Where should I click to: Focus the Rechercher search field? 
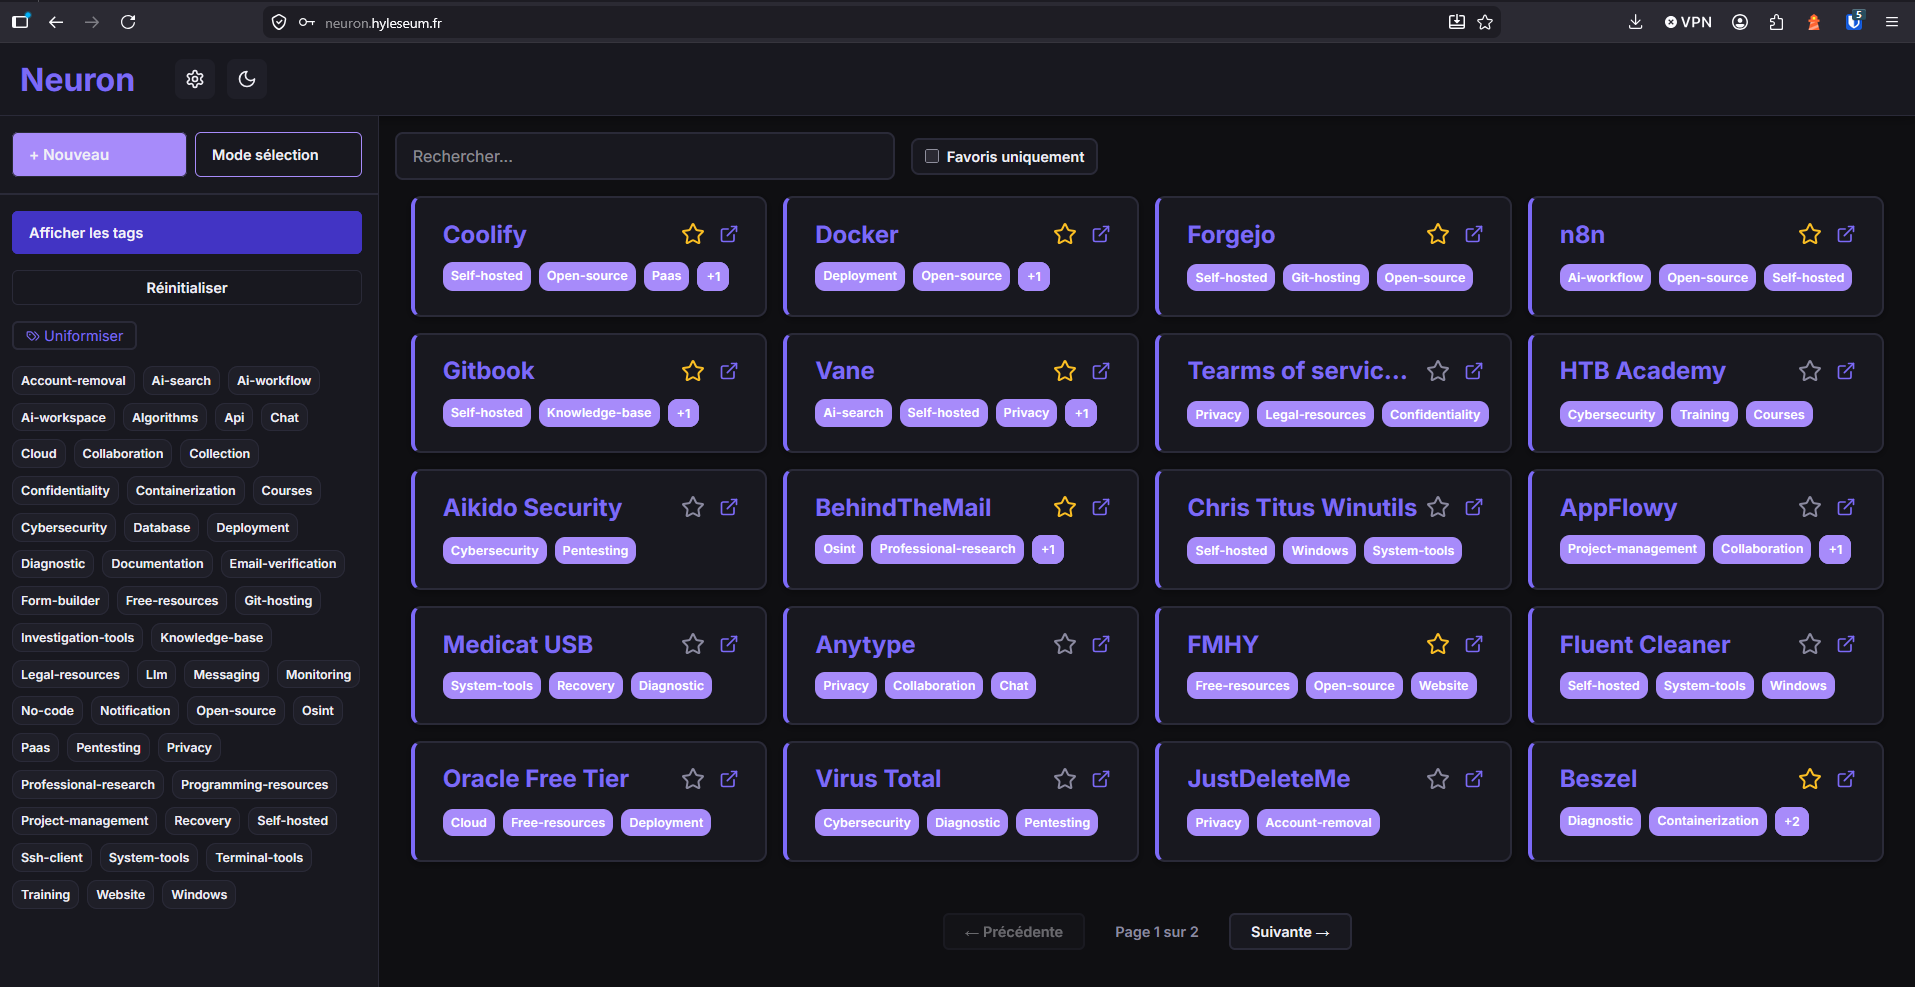(645, 156)
